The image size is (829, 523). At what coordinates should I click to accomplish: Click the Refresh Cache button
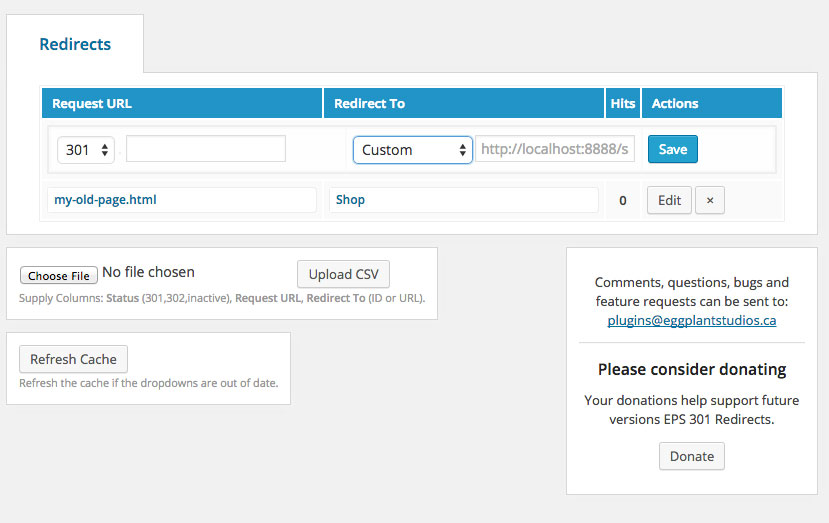click(73, 359)
